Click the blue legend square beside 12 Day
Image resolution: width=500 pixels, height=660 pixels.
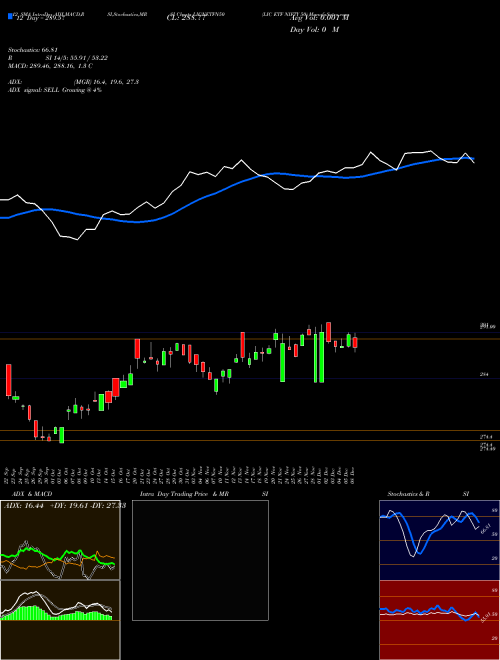pos(11,16)
